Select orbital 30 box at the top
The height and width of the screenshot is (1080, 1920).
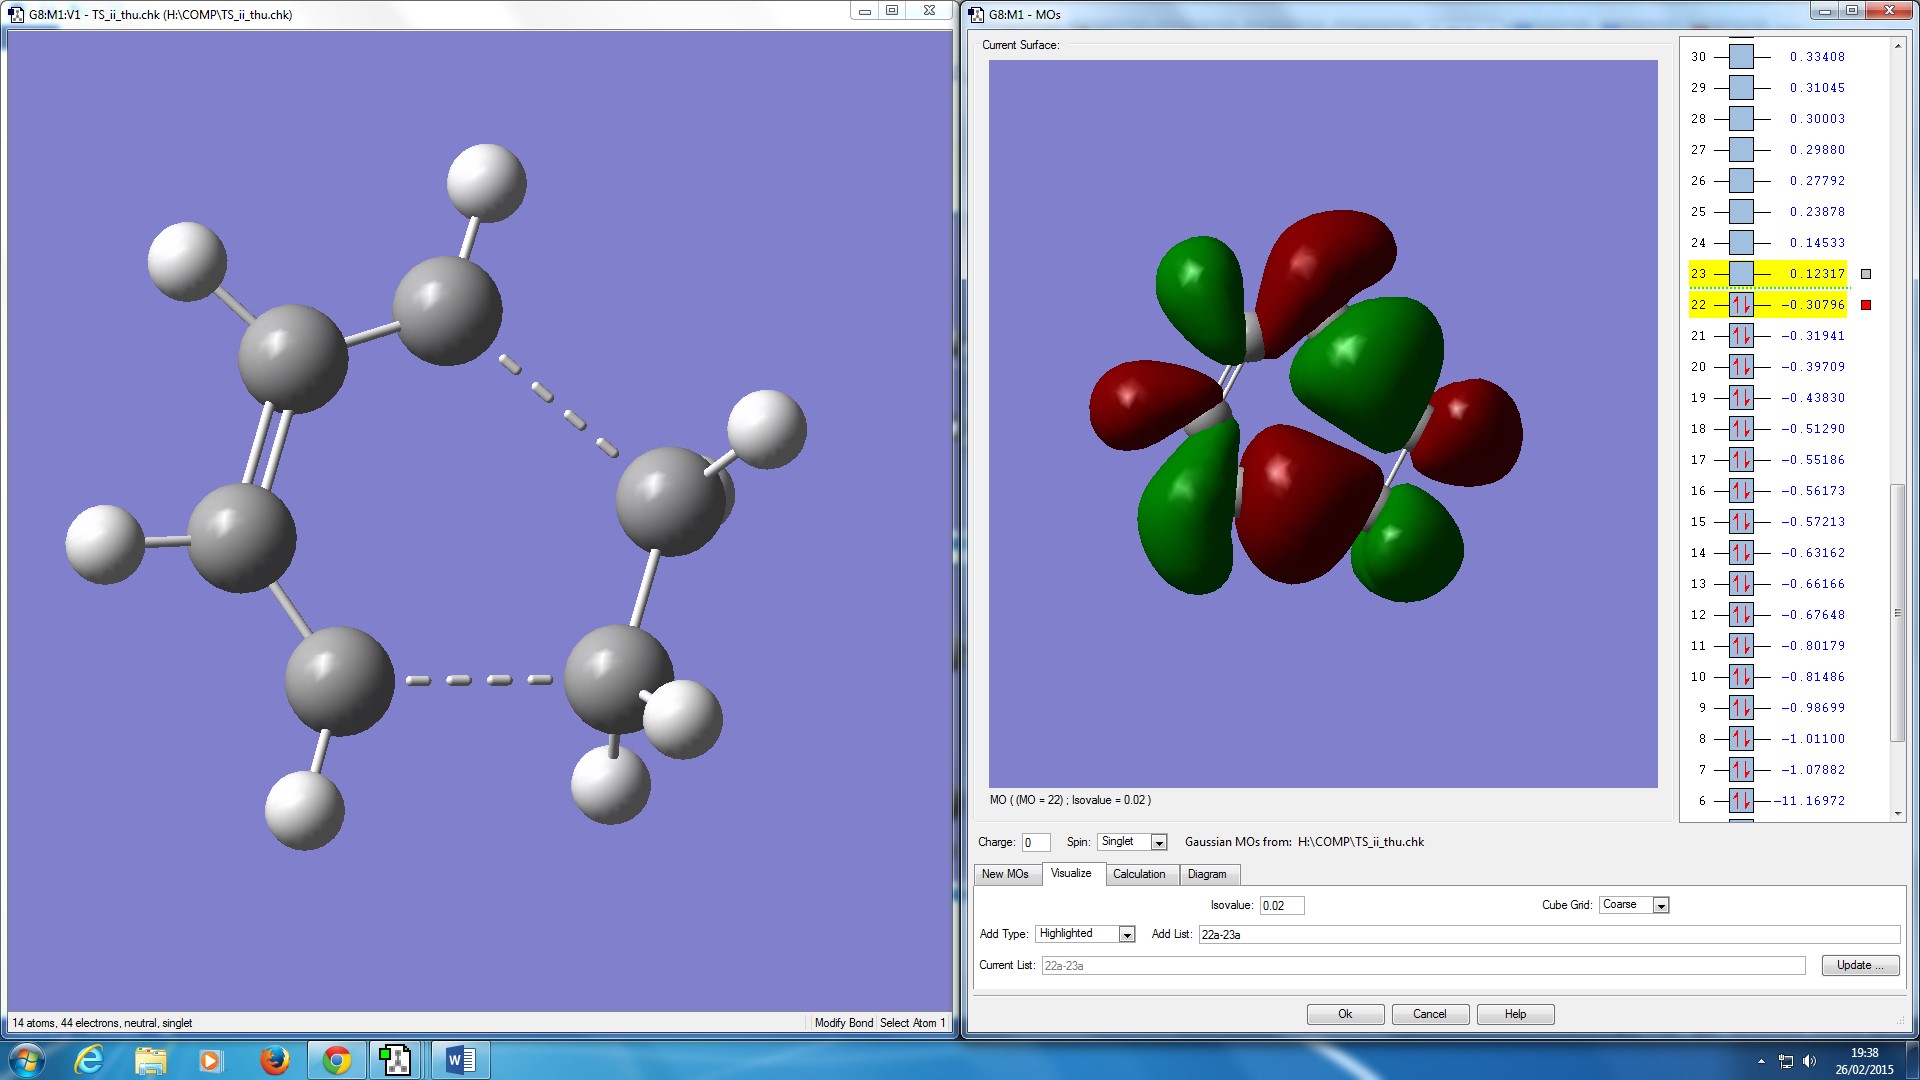coord(1741,57)
